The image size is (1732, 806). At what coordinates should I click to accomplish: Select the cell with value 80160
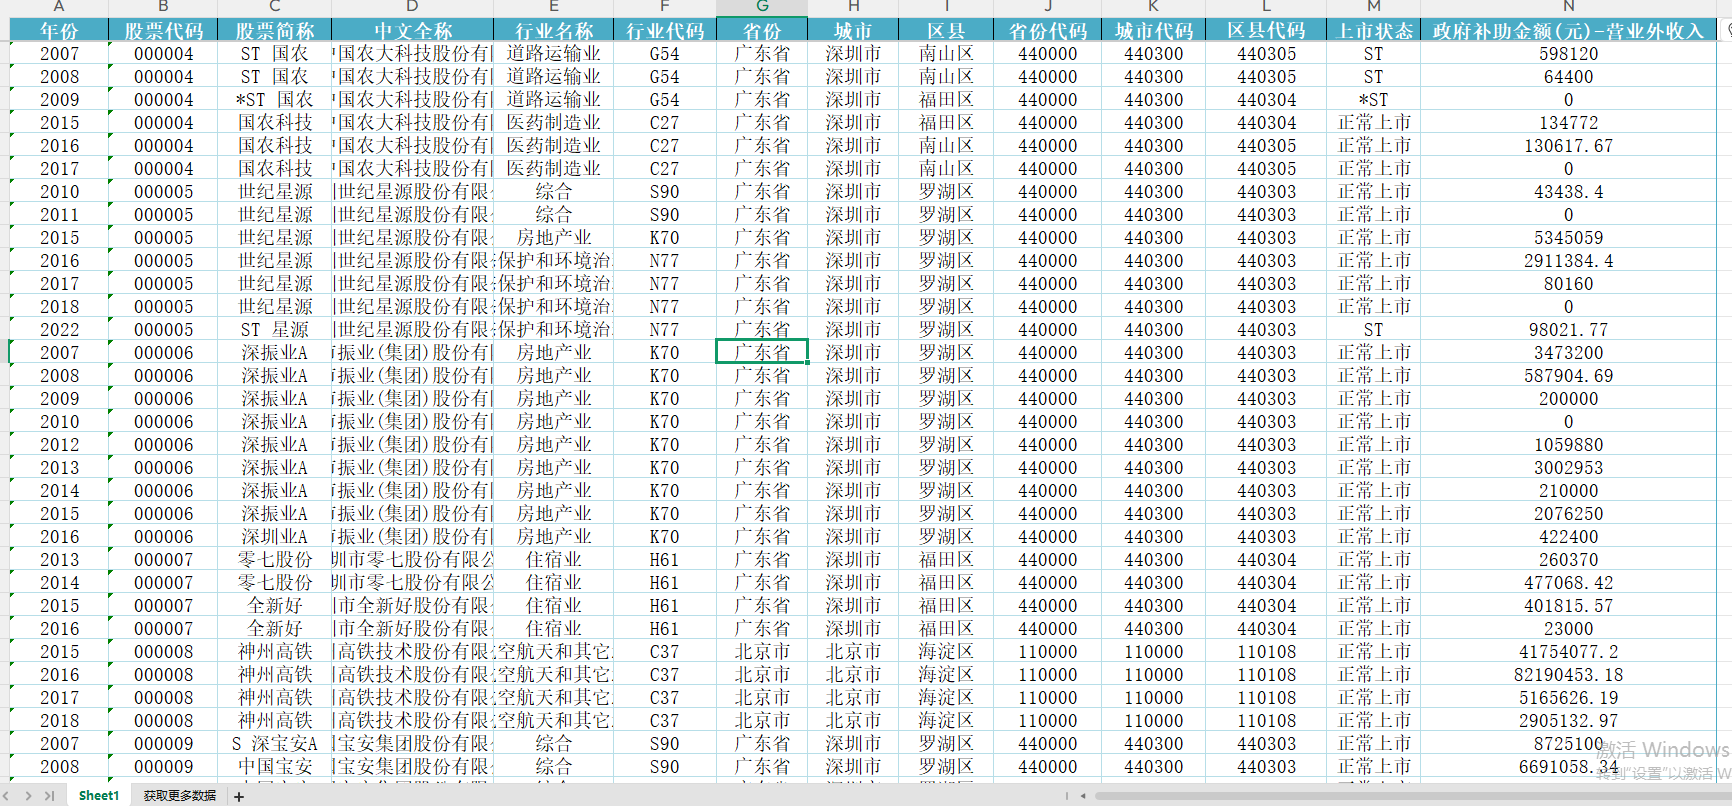tap(1568, 284)
